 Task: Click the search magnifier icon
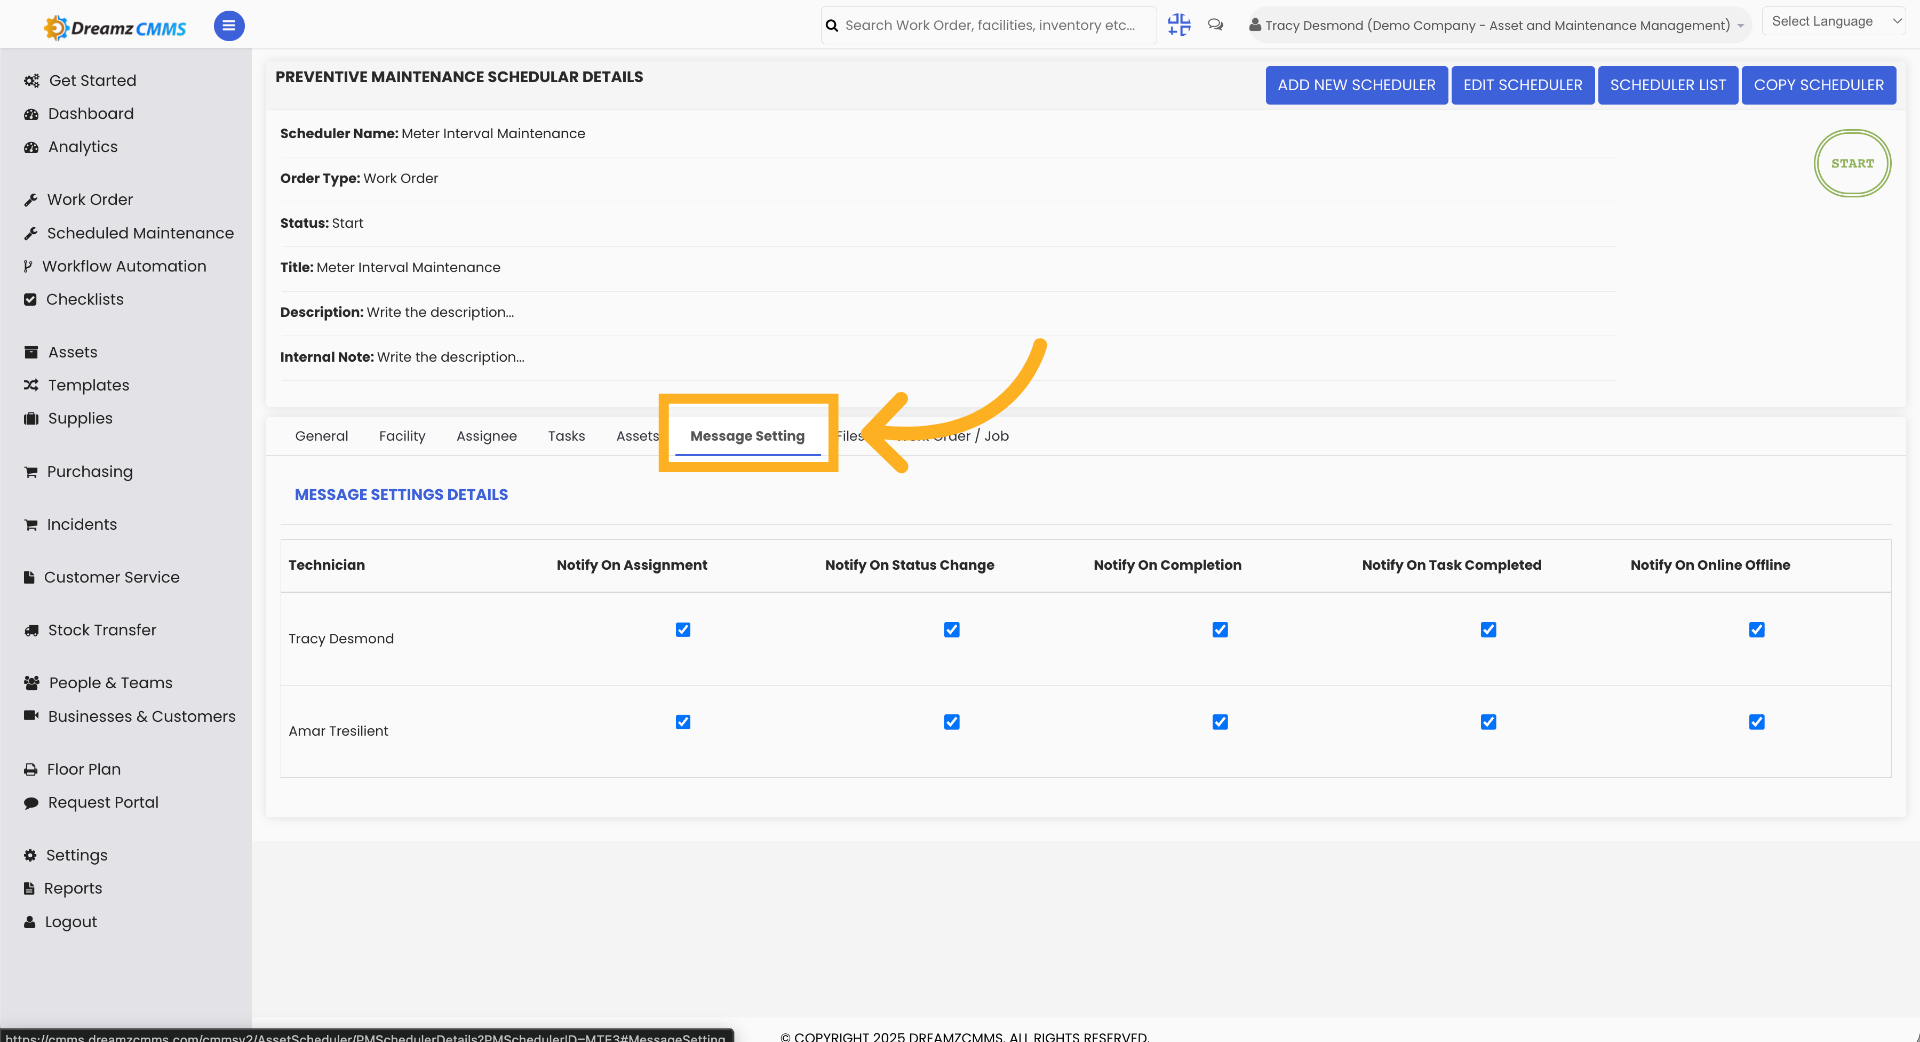point(832,26)
